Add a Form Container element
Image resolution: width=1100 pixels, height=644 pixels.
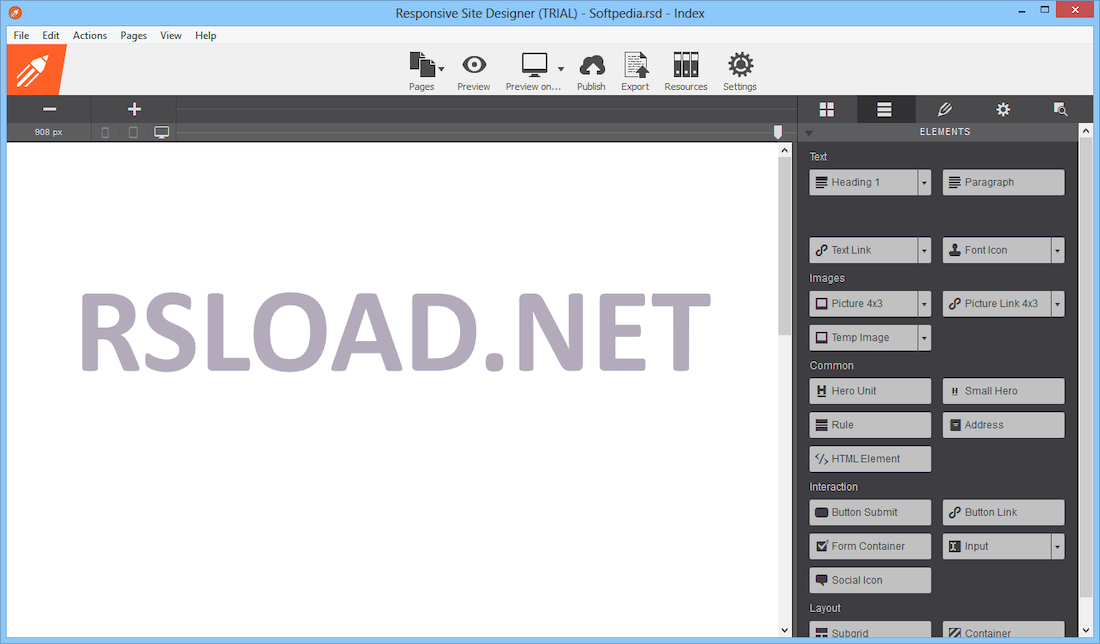[871, 546]
